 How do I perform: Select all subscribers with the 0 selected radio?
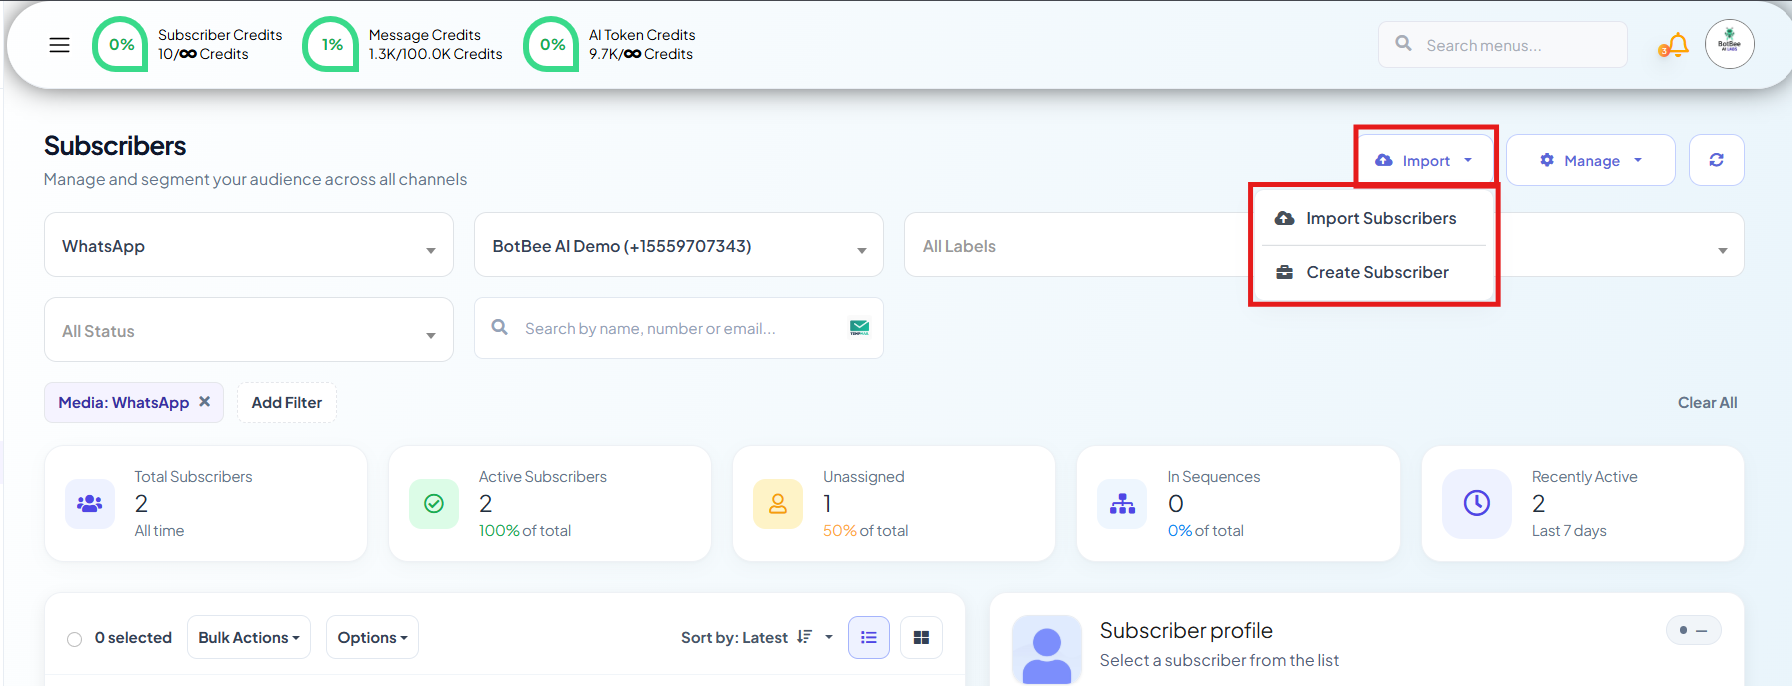[x=74, y=639]
